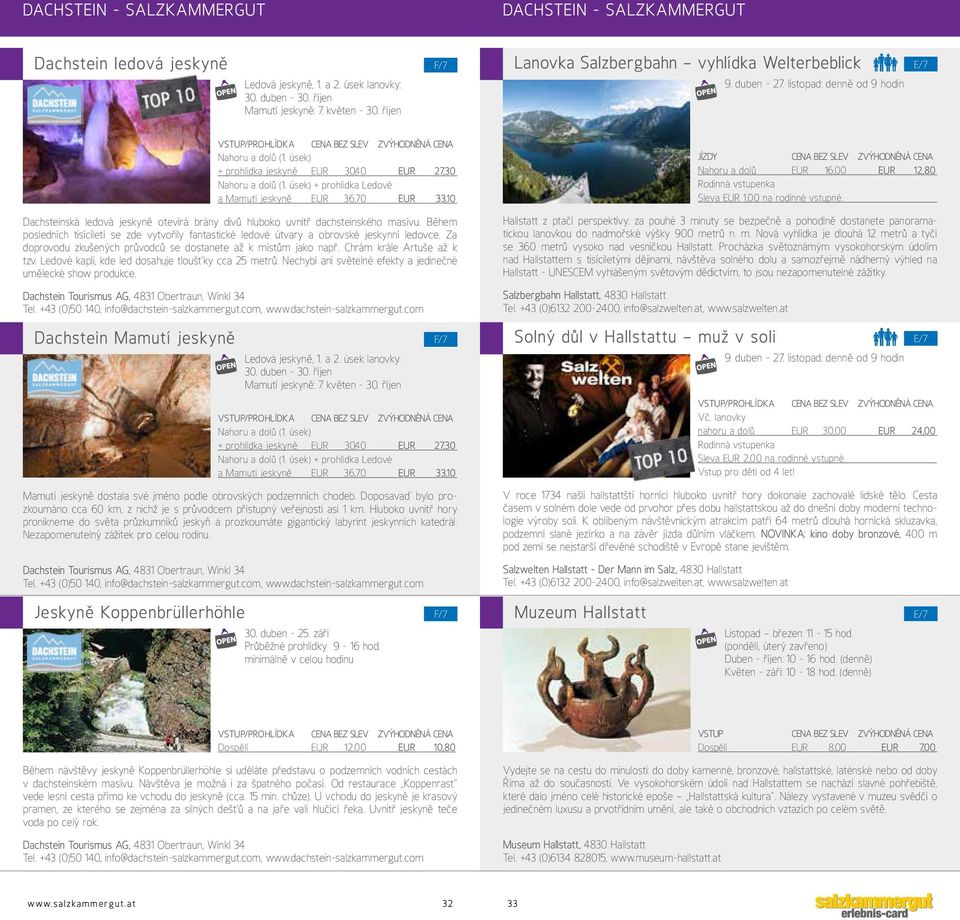Click ledová jeskyně info@dachstein-salzkammergut.com email

coord(183,309)
